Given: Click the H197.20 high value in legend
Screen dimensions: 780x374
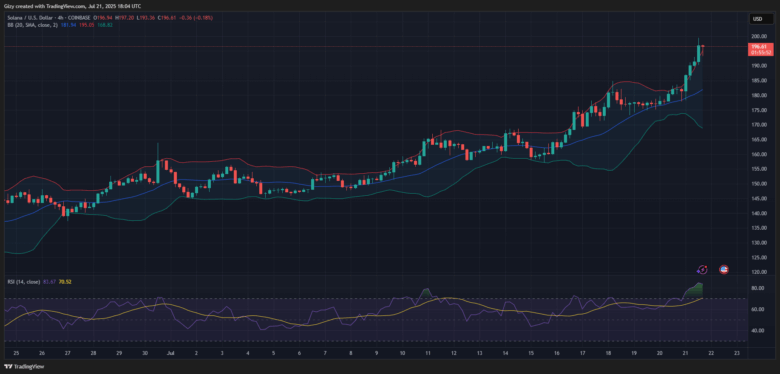Looking at the screenshot, I should tap(124, 18).
